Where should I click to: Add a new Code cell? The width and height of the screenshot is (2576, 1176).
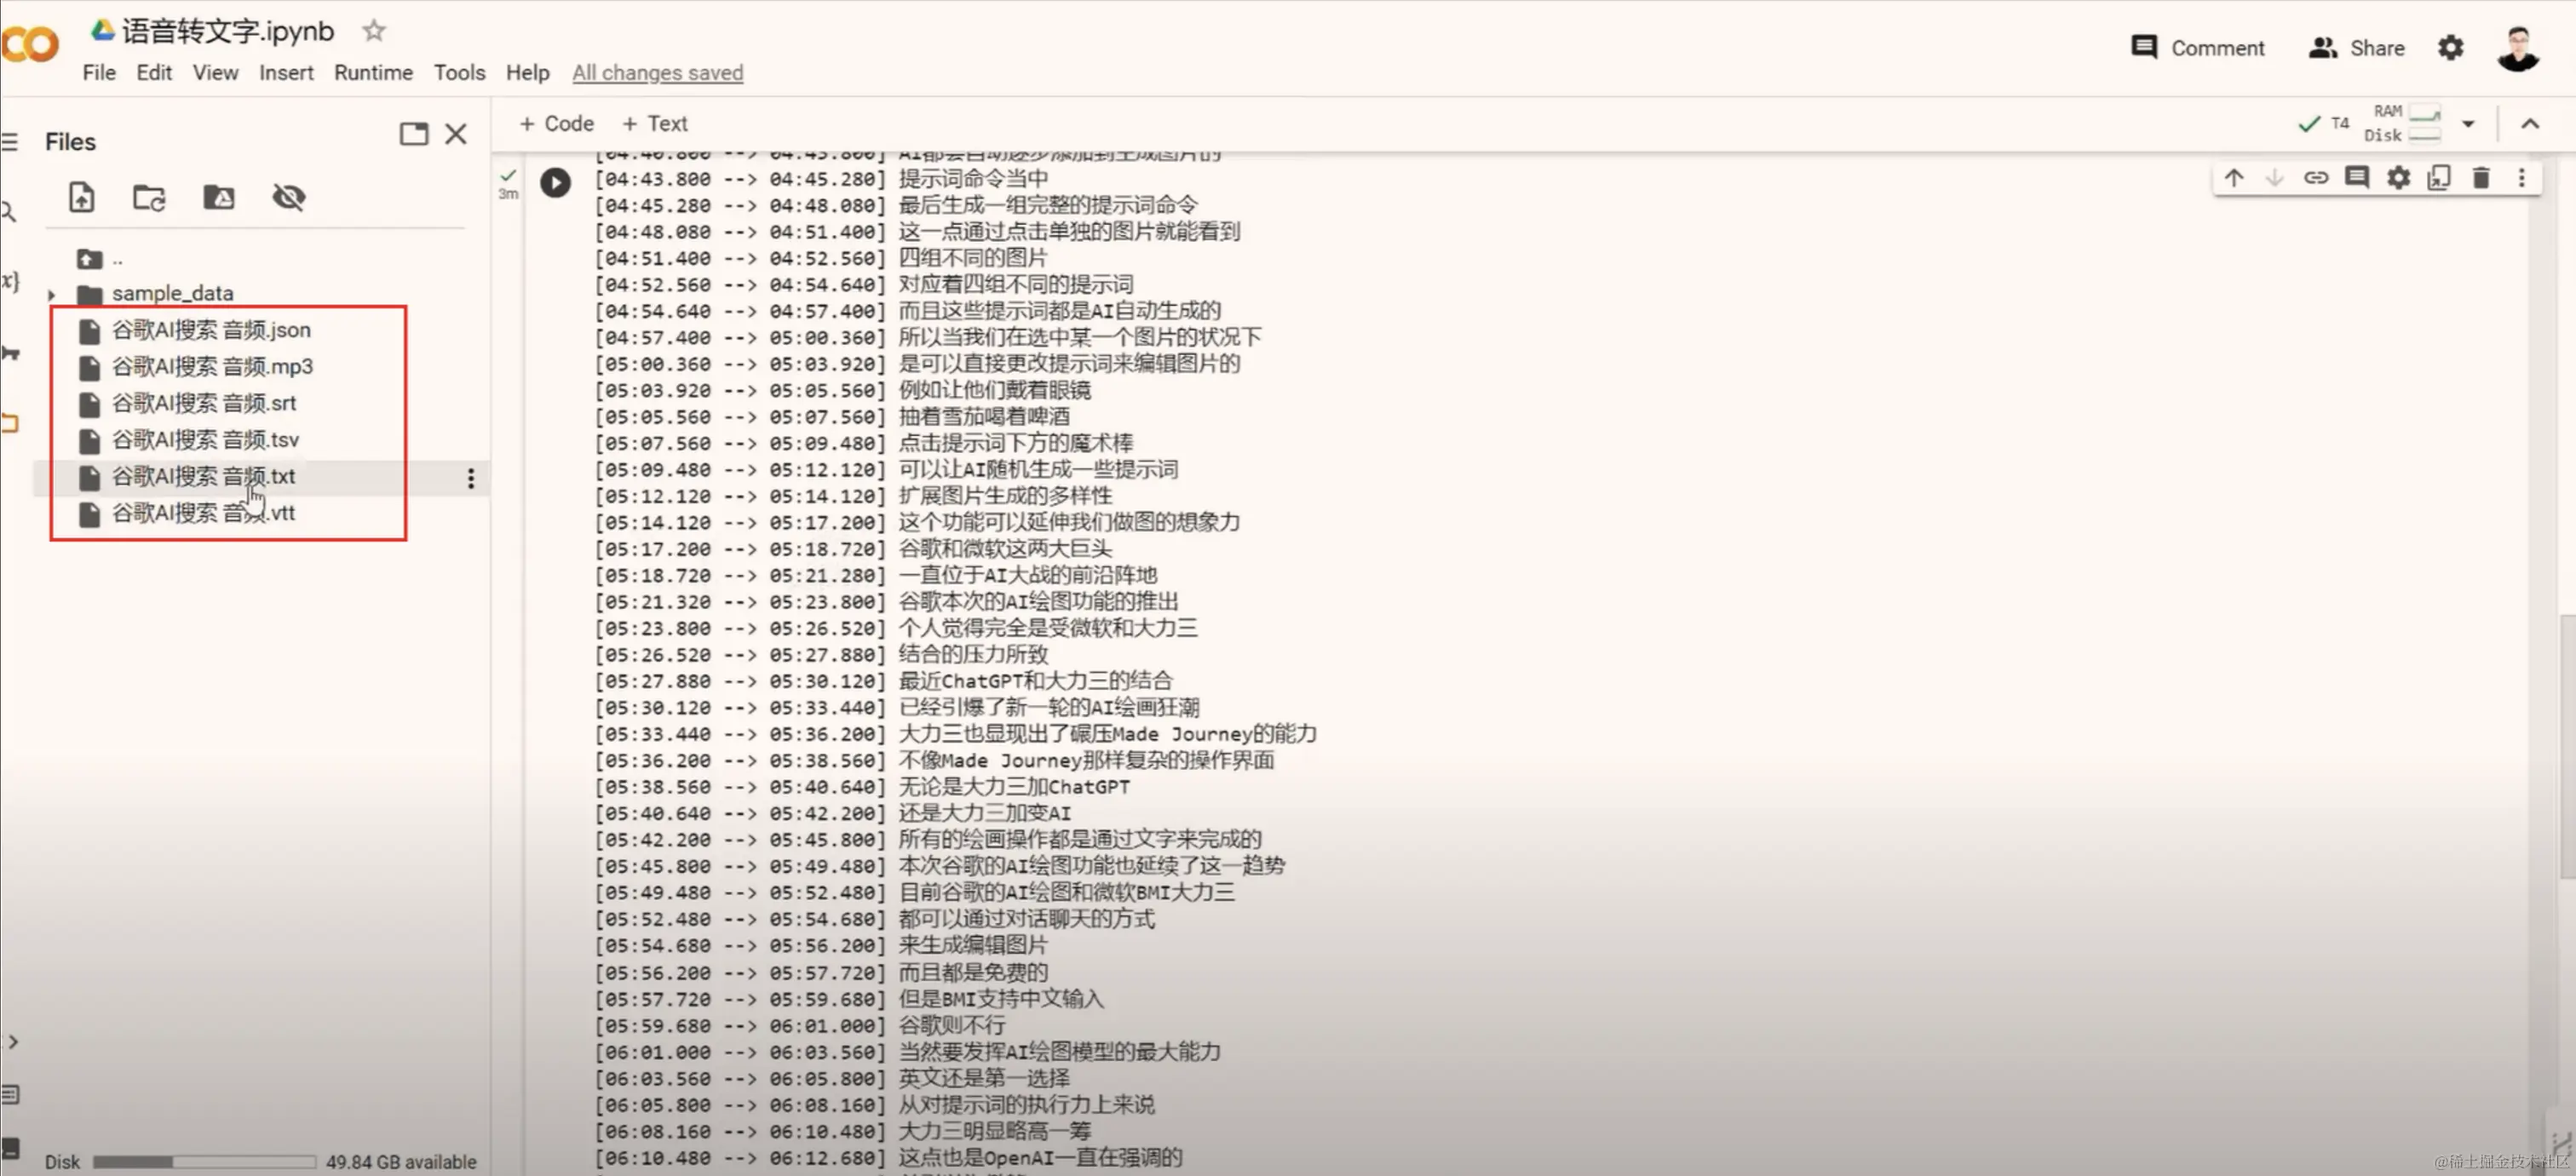tap(556, 123)
